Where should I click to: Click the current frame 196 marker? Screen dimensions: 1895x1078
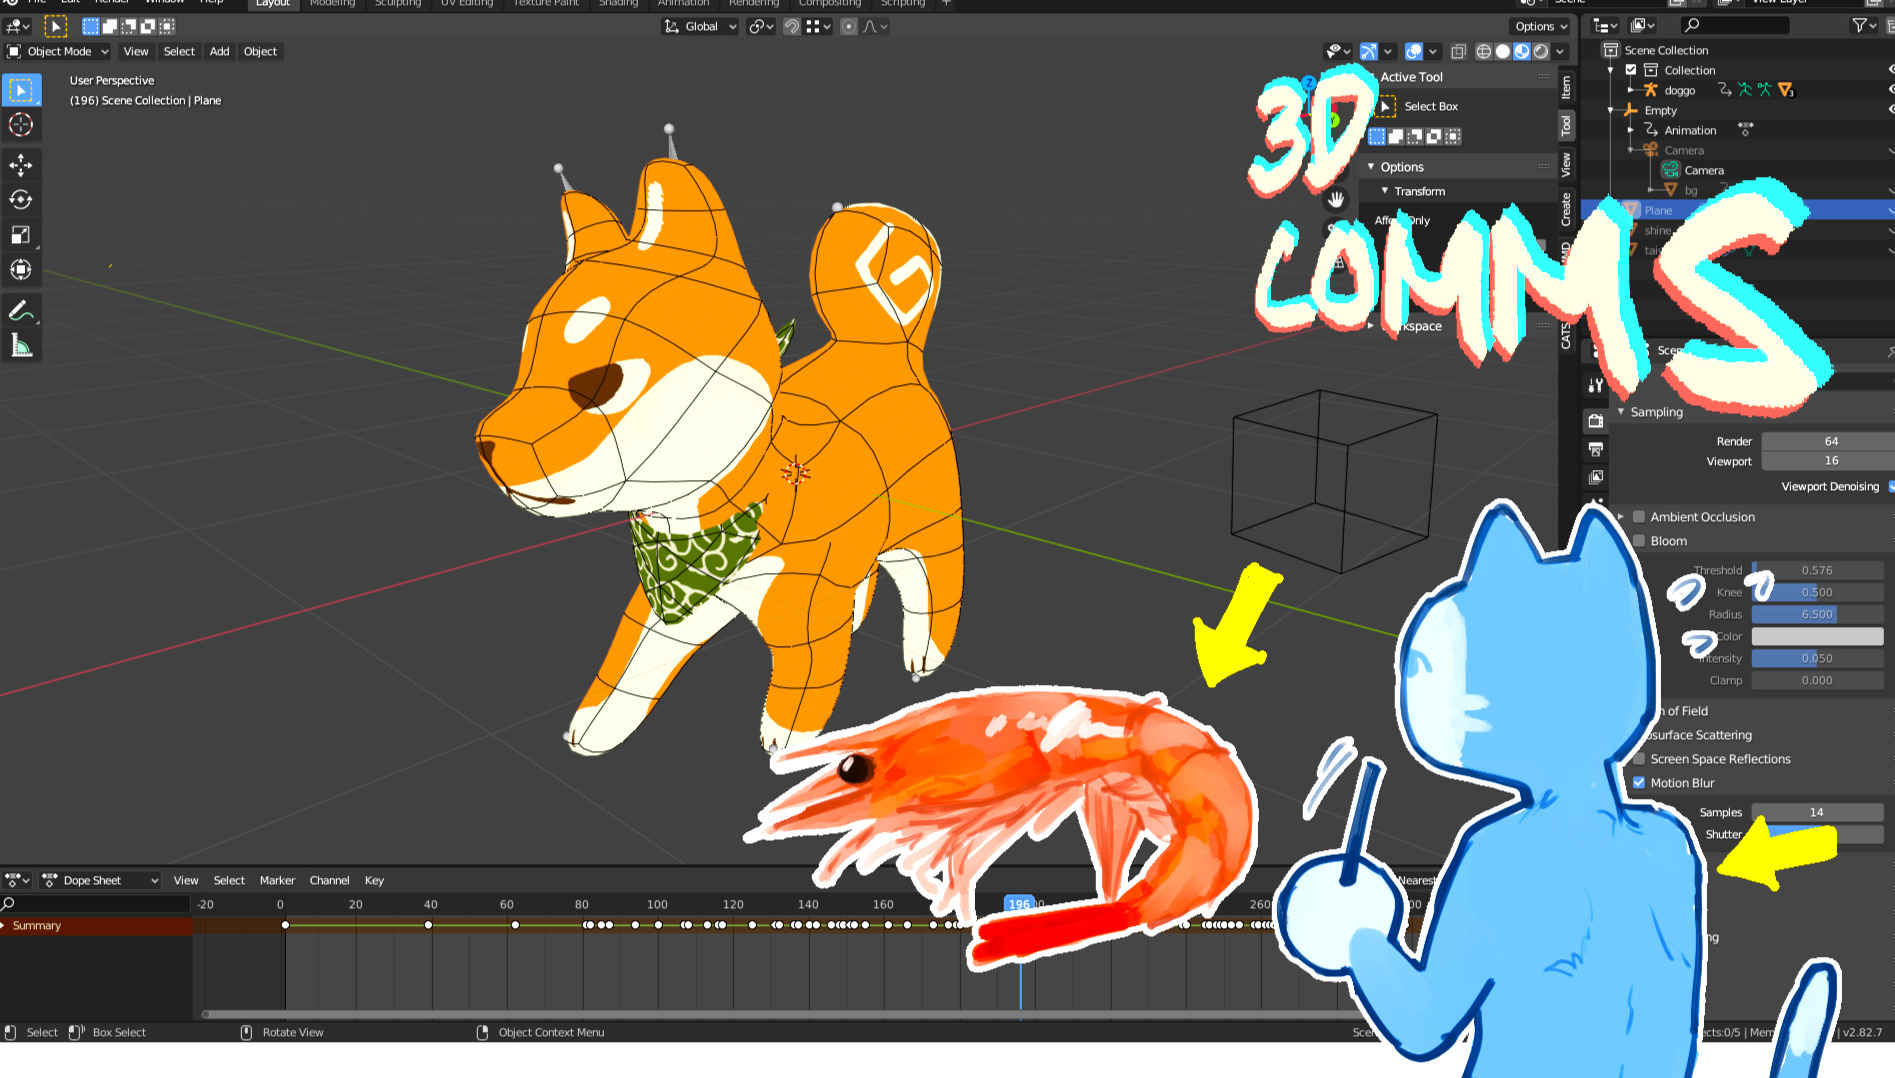(1019, 904)
